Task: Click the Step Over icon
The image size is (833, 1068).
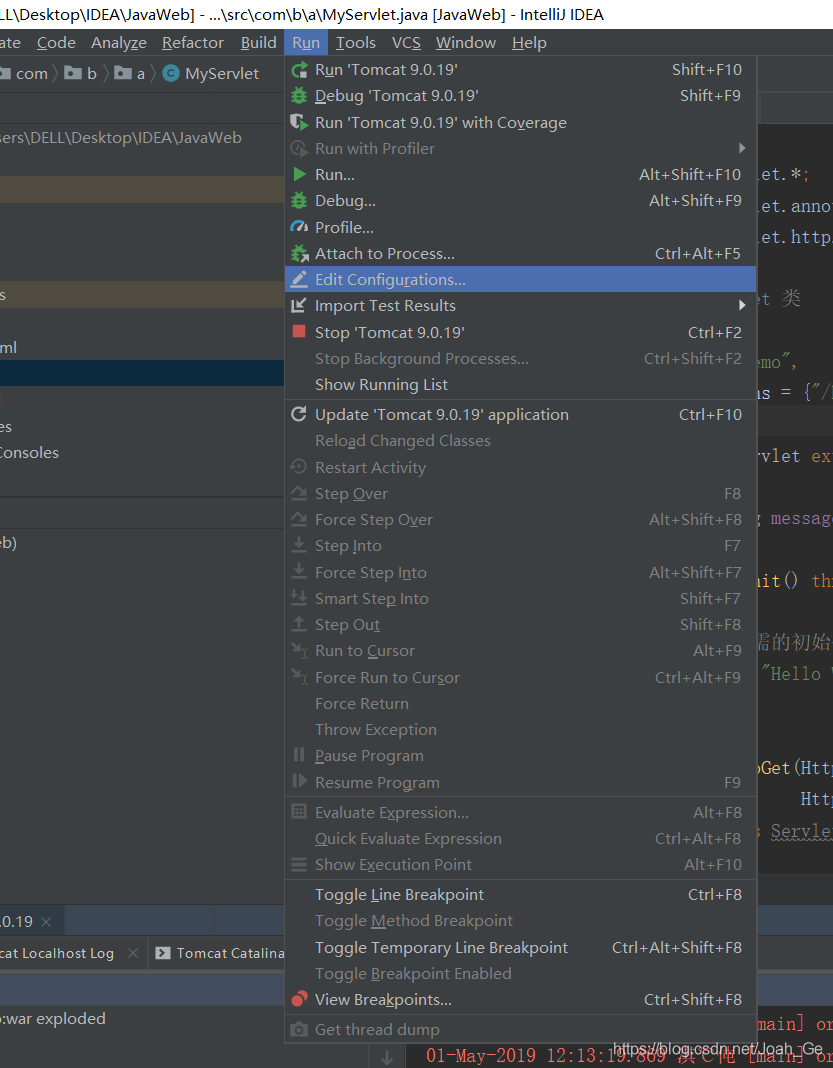Action: point(299,493)
